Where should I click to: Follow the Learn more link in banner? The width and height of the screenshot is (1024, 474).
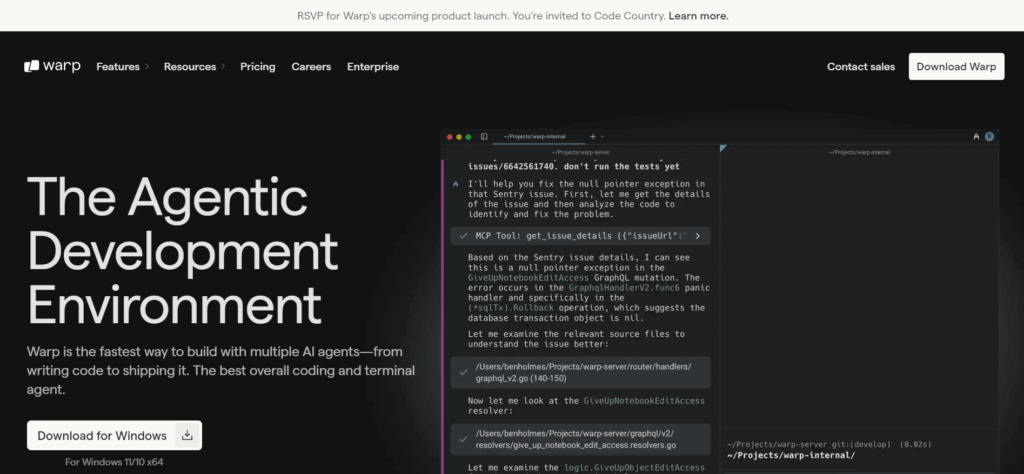point(698,16)
